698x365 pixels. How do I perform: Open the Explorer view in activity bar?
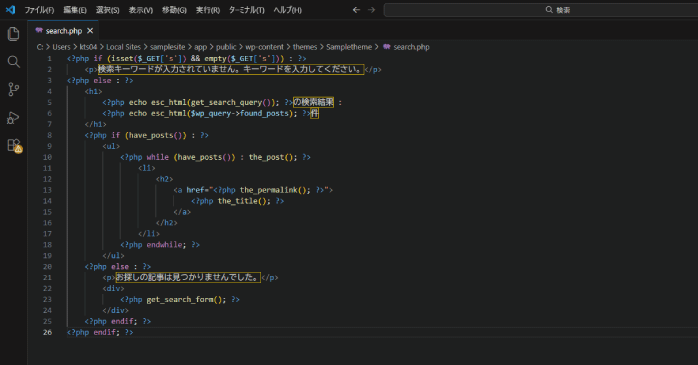(13, 34)
